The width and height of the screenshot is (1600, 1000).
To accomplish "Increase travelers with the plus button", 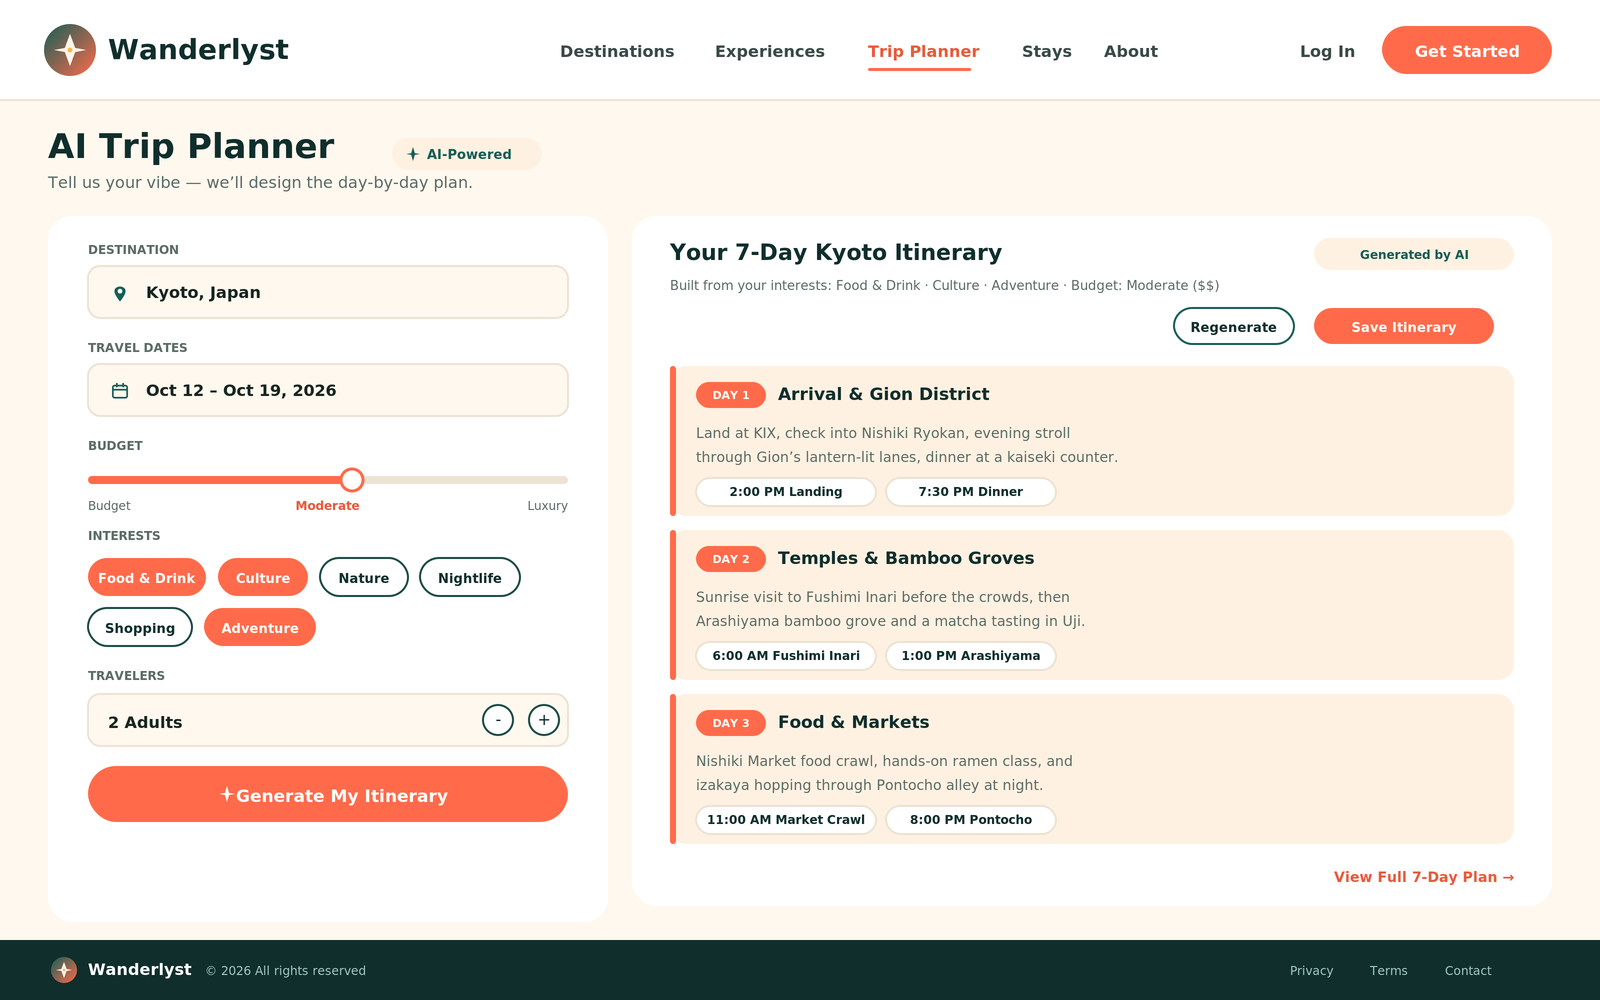I will (x=544, y=720).
